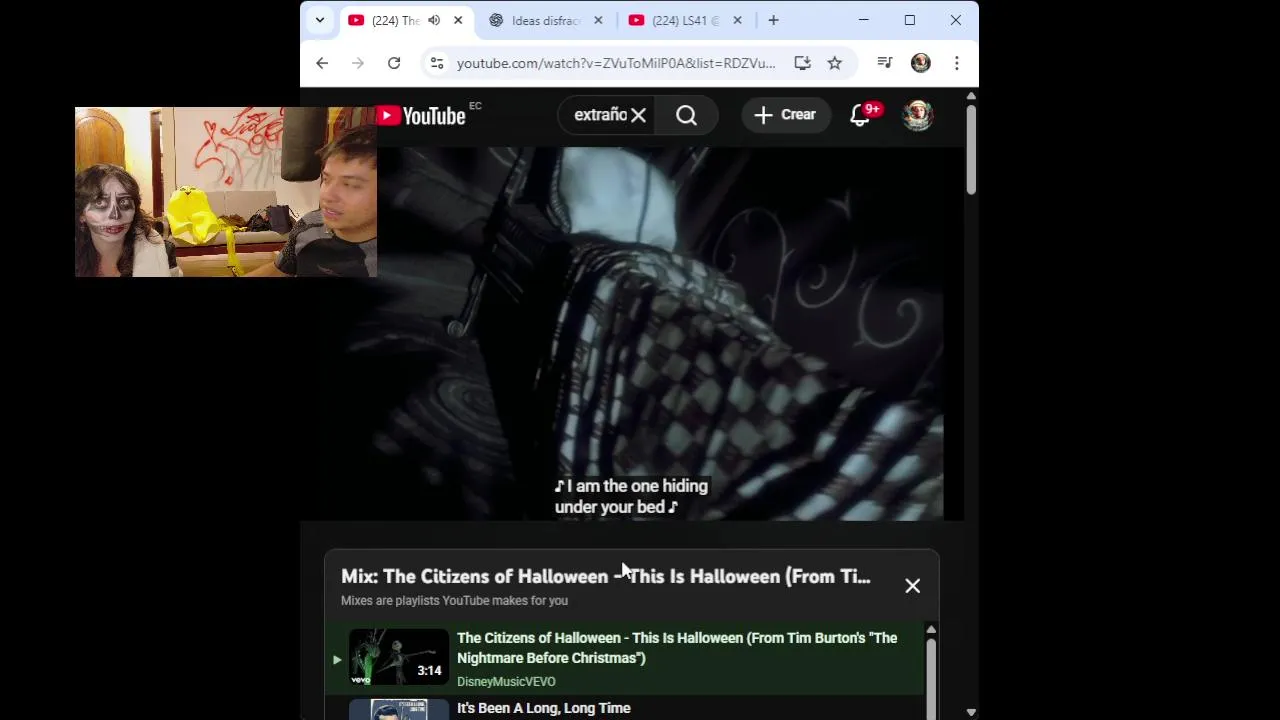Select the It's Been A Long, Long Time entry
This screenshot has height=720, width=1280.
pyautogui.click(x=544, y=708)
